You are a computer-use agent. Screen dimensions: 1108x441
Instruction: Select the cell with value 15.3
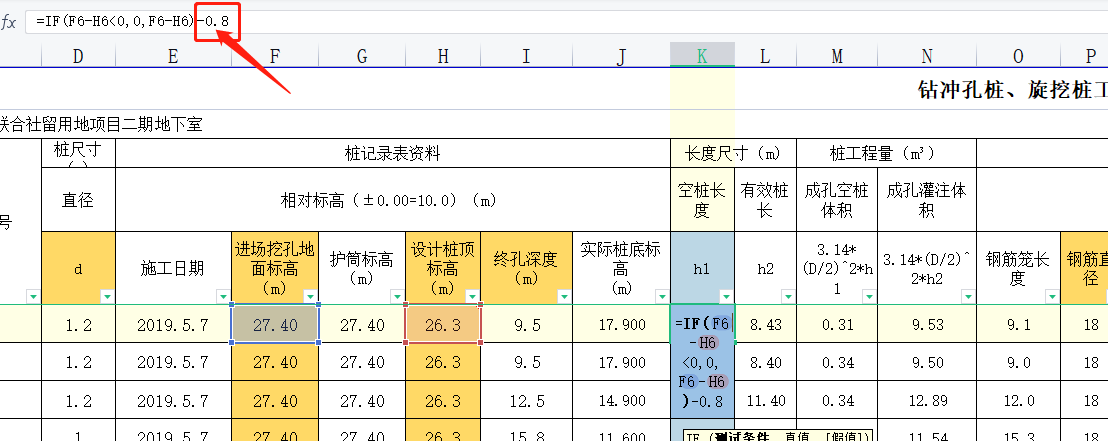pyautogui.click(x=1018, y=431)
